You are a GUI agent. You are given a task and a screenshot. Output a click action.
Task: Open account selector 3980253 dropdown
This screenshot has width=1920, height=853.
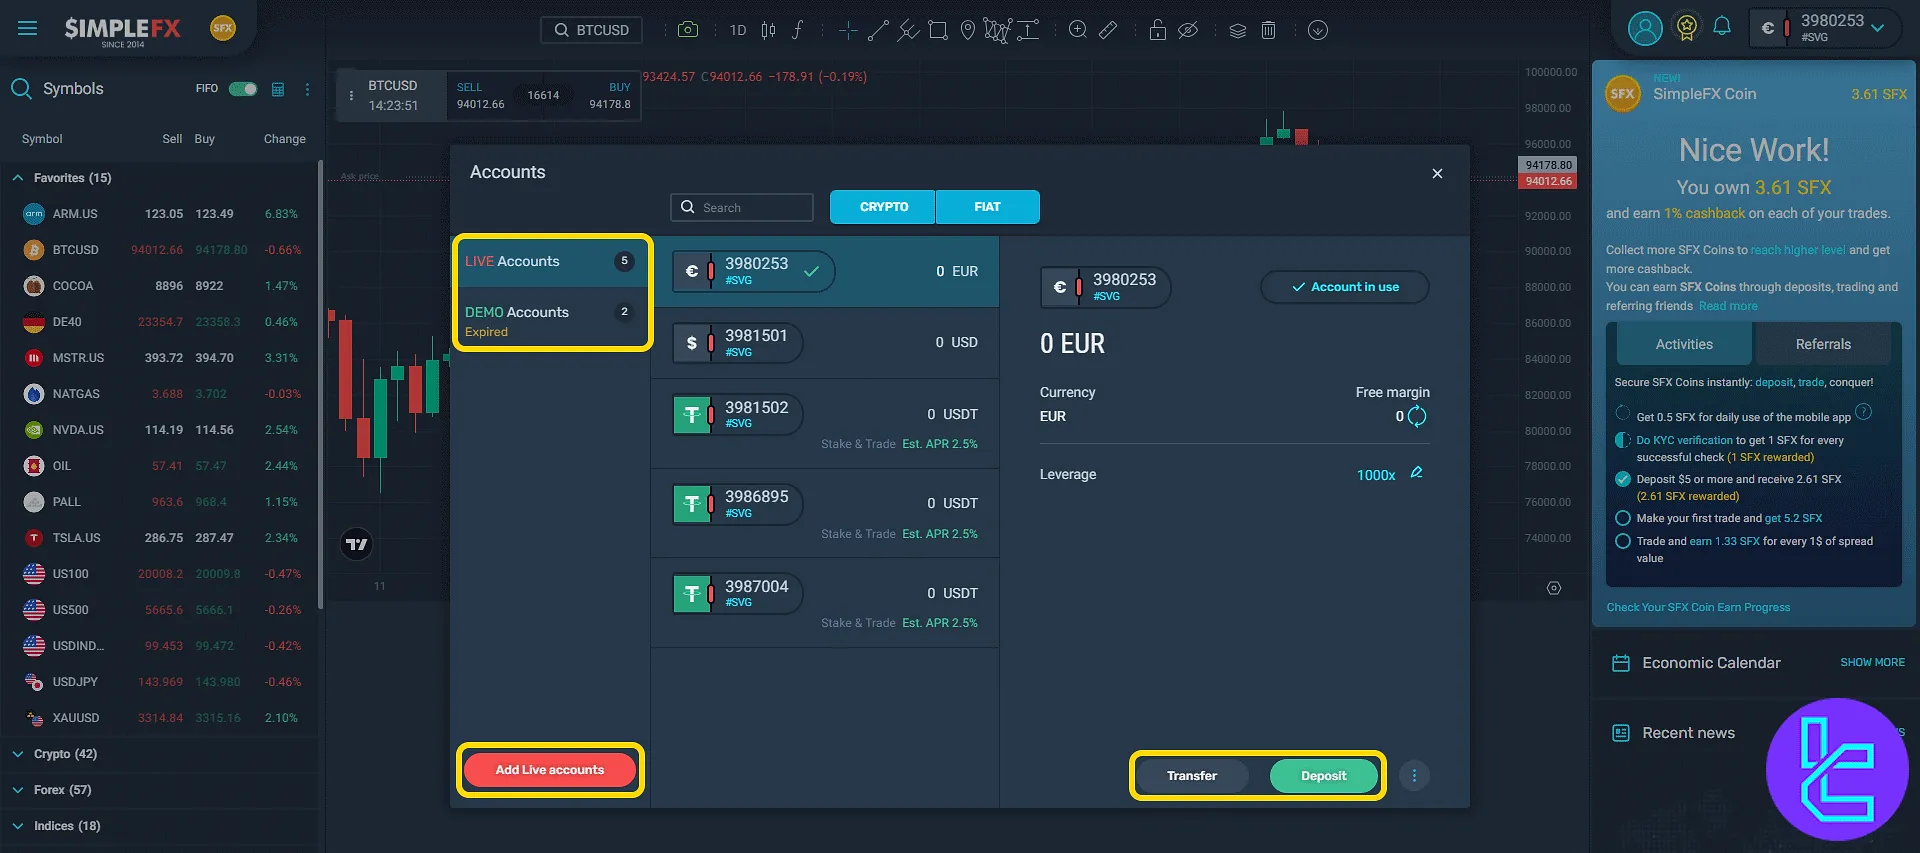[1827, 28]
